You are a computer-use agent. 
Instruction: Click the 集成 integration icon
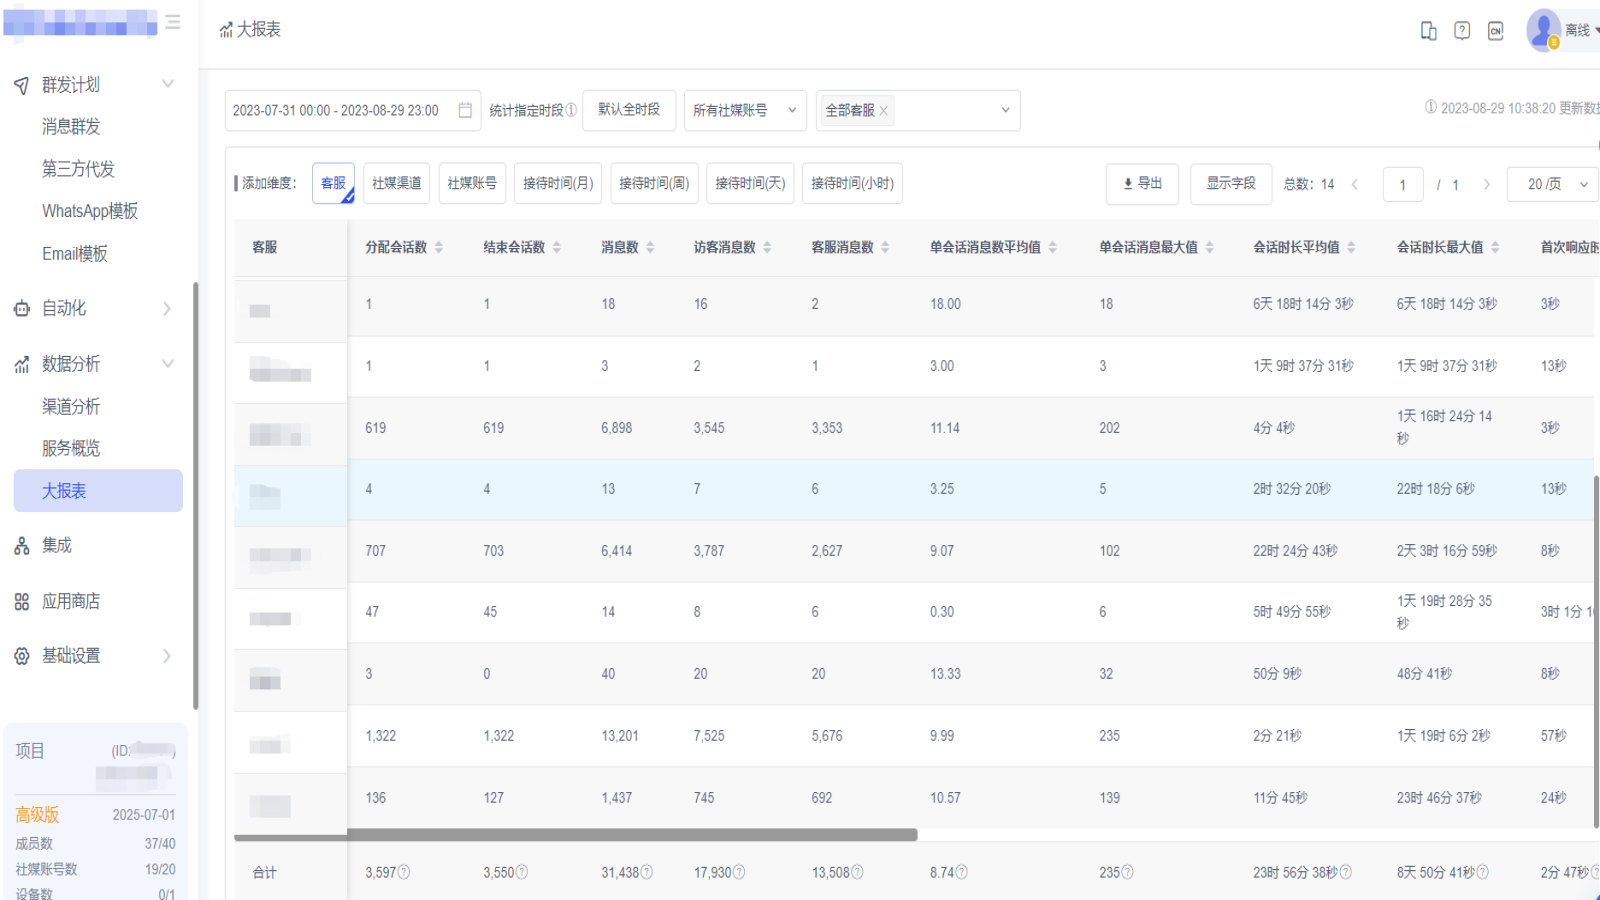pos(21,546)
